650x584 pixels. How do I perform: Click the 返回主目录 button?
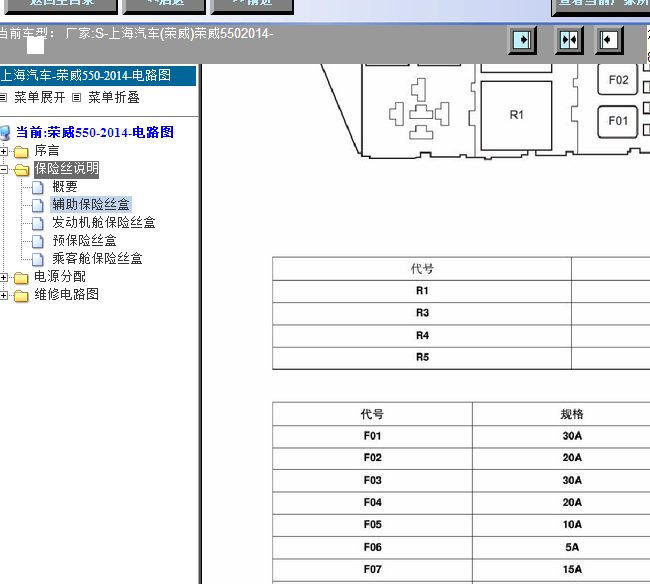point(61,6)
